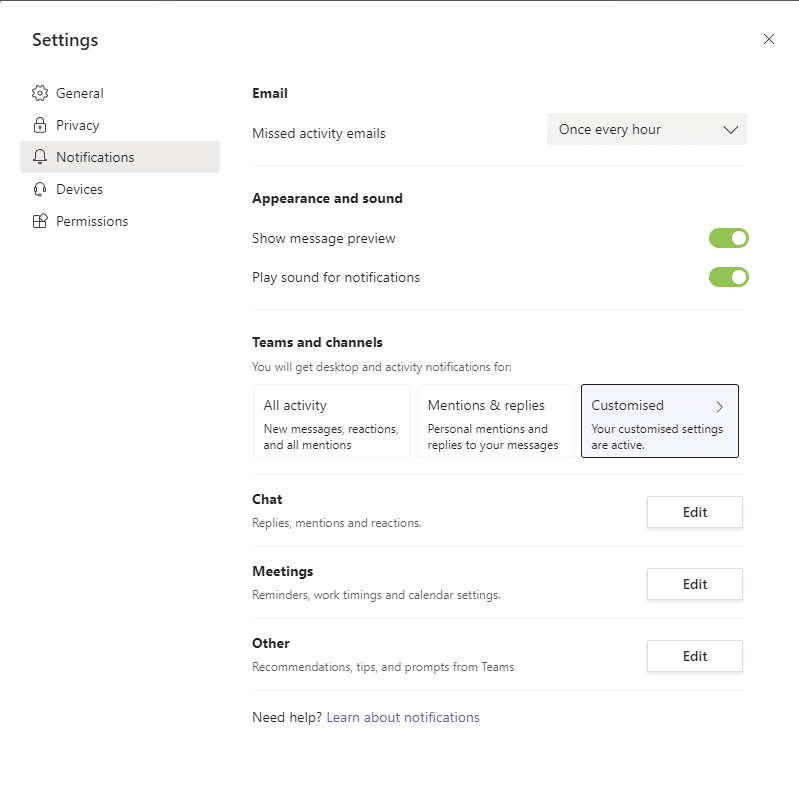Edit Meetings notification settings
Viewport: 799px width, 797px height.
695,584
